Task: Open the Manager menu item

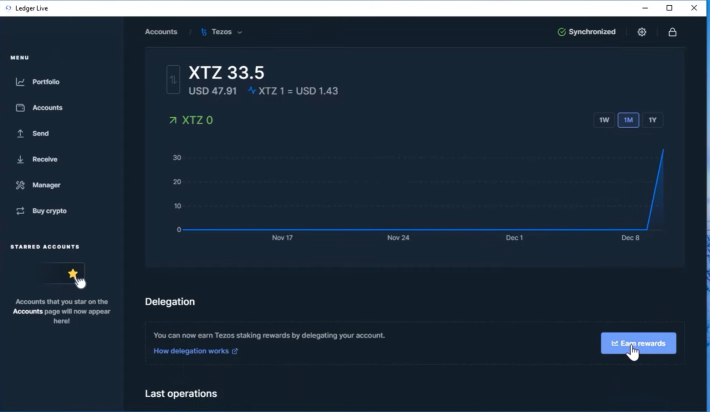Action: tap(46, 185)
